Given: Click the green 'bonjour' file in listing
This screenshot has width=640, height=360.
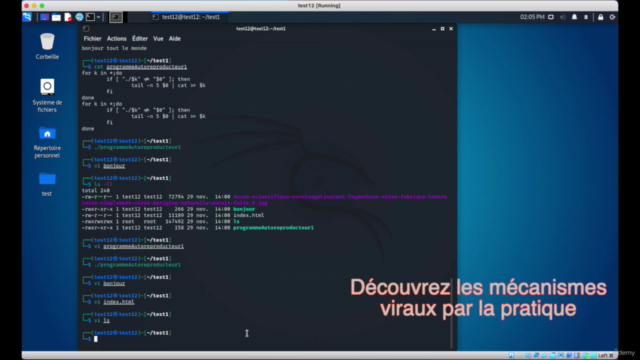Looking at the screenshot, I should (244, 209).
